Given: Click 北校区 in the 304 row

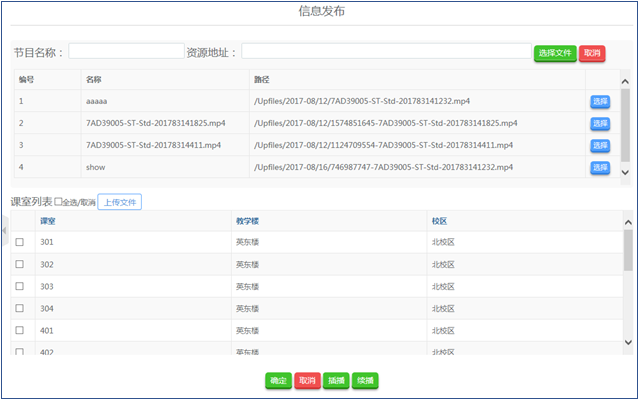Looking at the screenshot, I should (443, 309).
